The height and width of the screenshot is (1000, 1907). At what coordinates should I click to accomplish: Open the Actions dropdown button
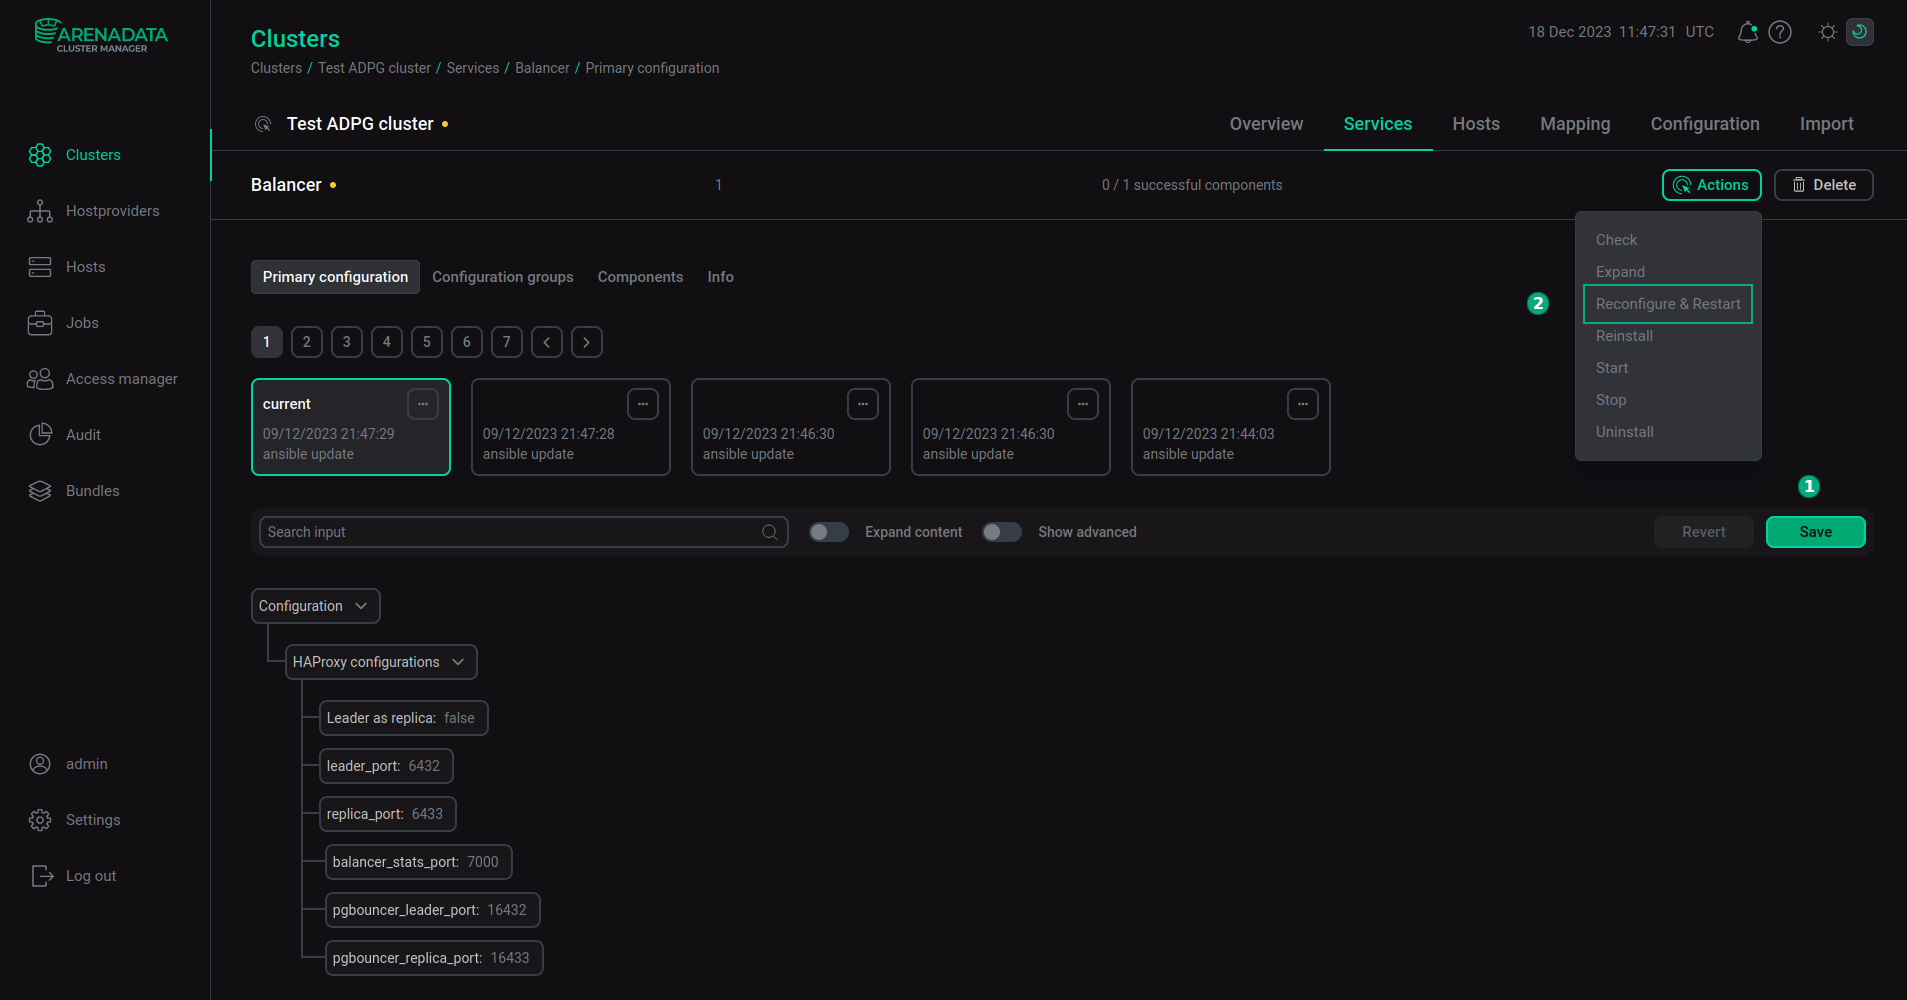click(1712, 185)
